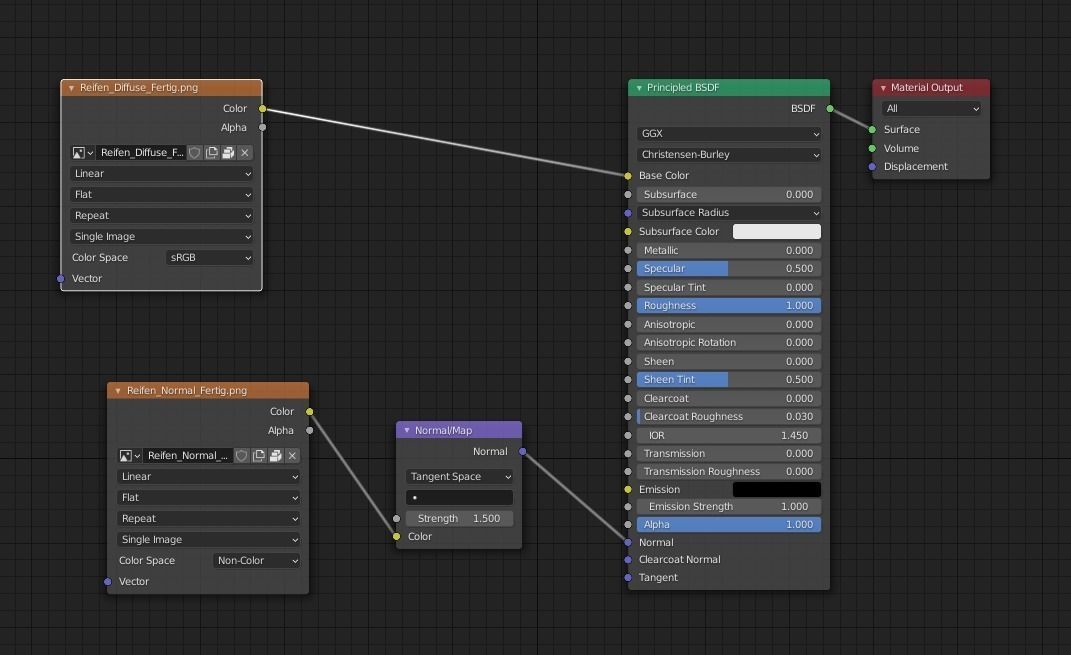Click the Transmission value field

(x=729, y=454)
